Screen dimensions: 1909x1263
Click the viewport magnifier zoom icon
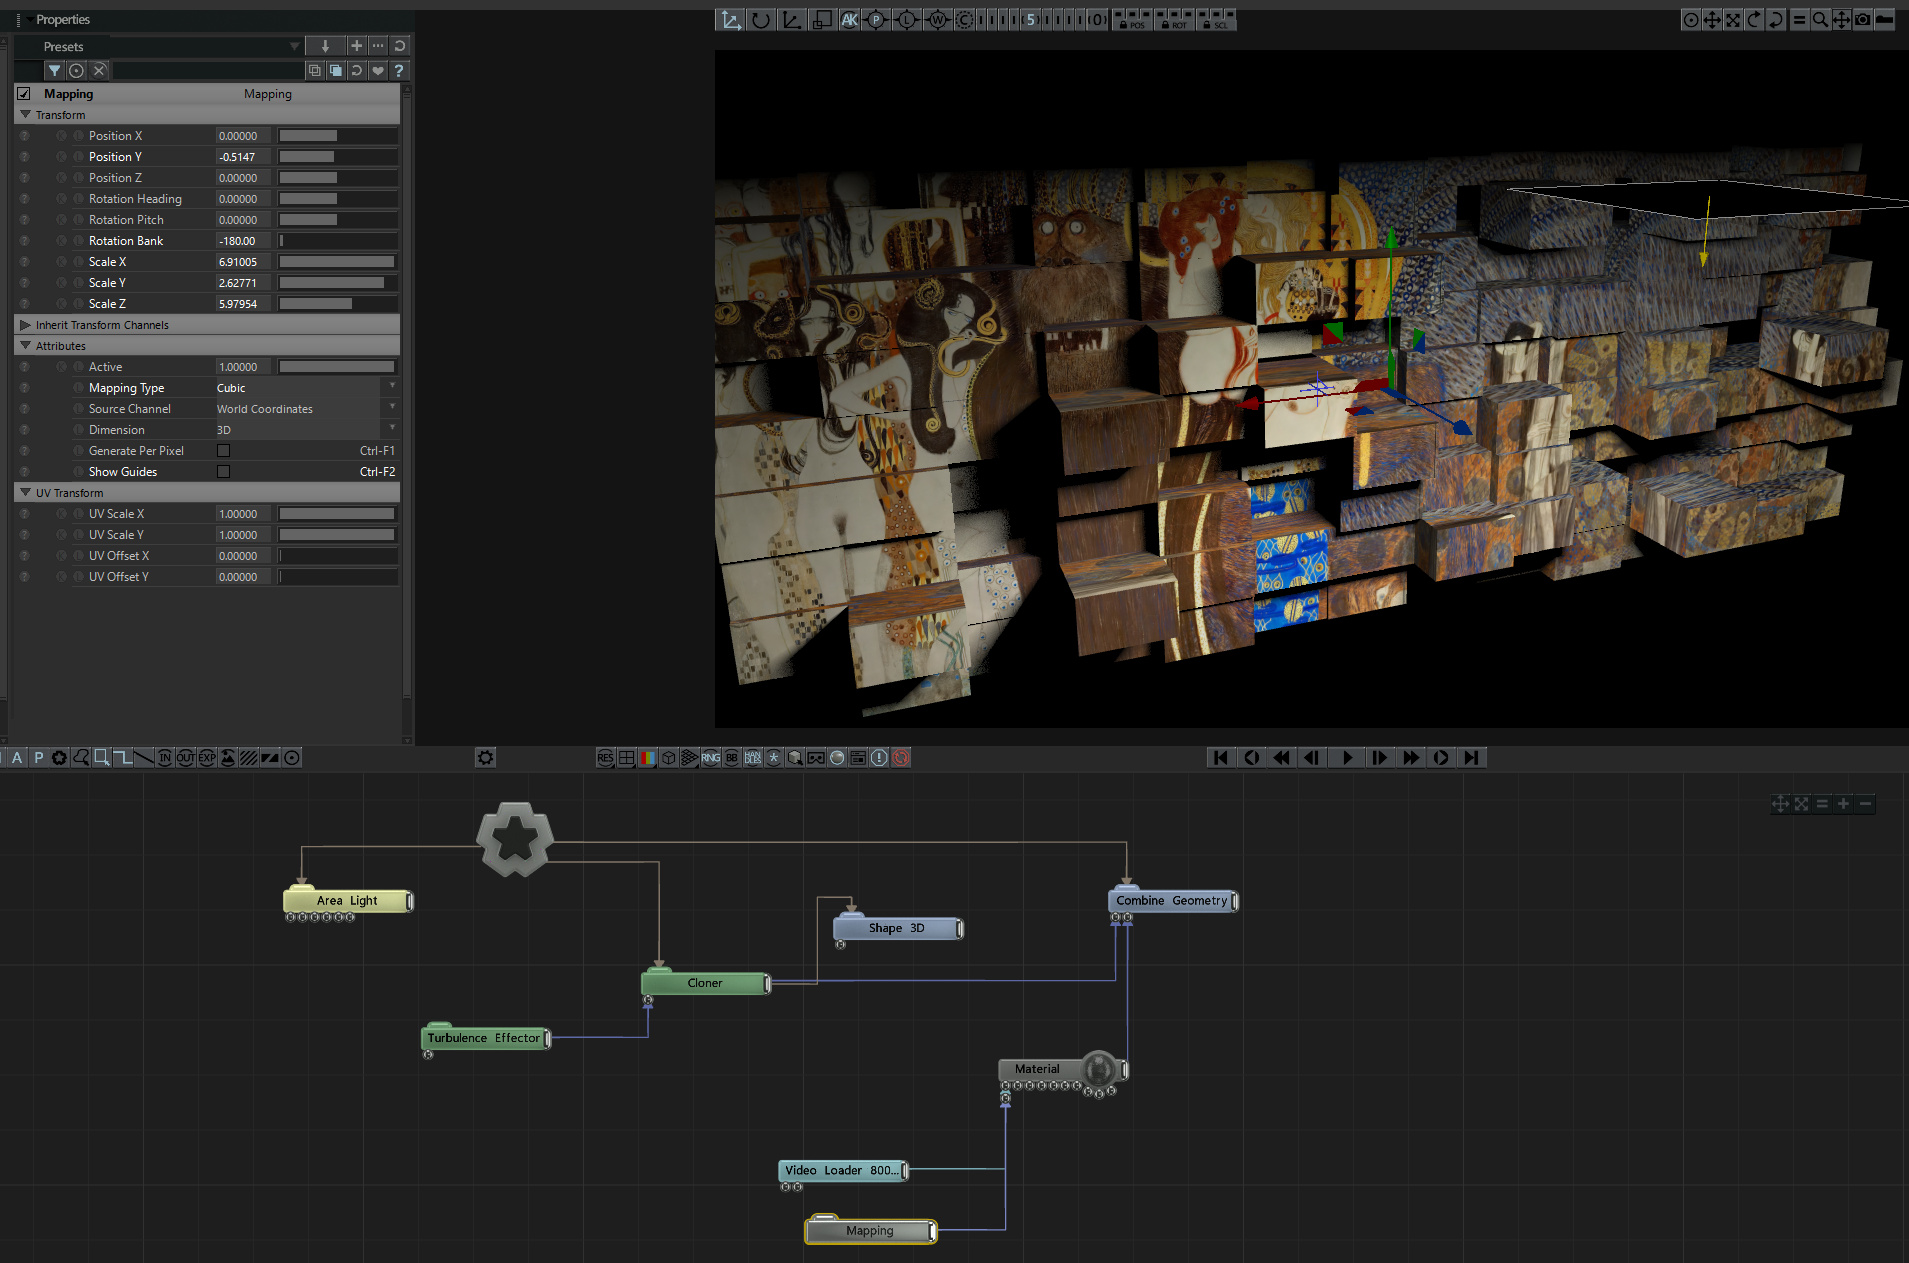coord(1820,20)
